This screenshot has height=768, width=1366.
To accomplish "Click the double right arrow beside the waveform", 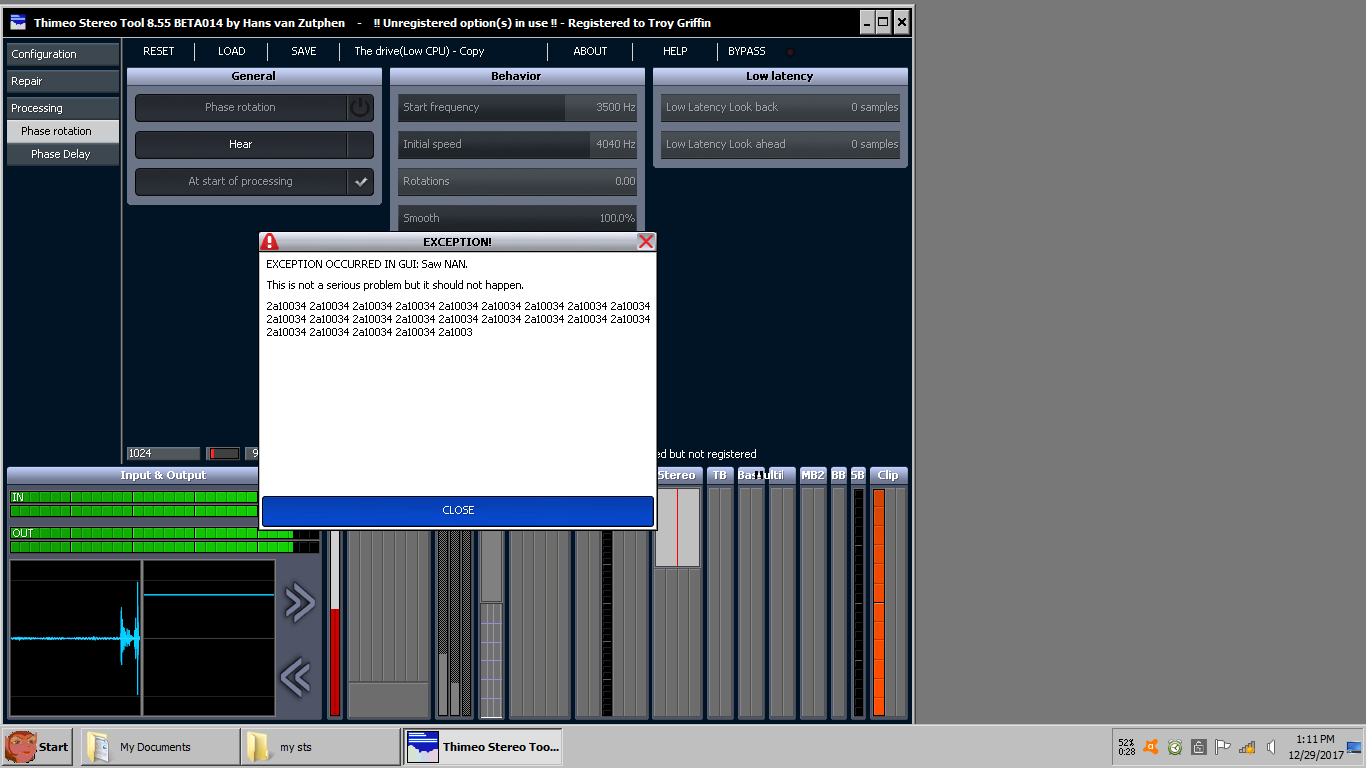I will (299, 602).
